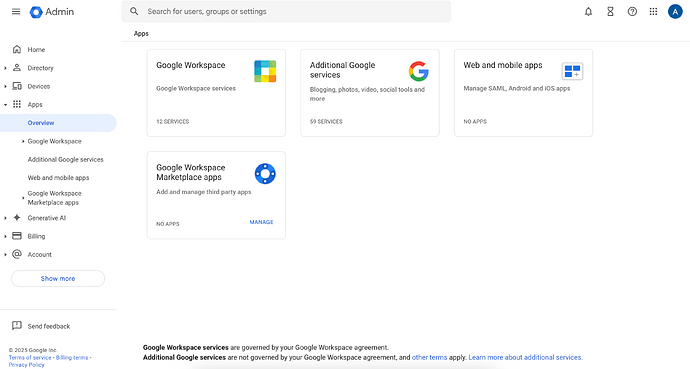690x369 pixels.
Task: Click MANAGE on Marketplace apps card
Action: click(x=261, y=222)
